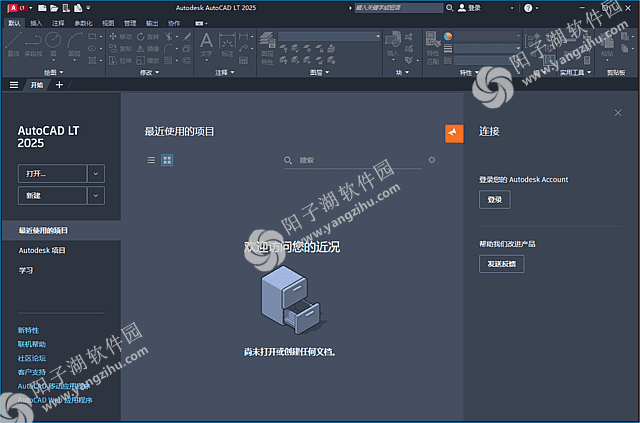Open the AutoCAD LT application menu logo
The image size is (640, 423).
point(17,8)
